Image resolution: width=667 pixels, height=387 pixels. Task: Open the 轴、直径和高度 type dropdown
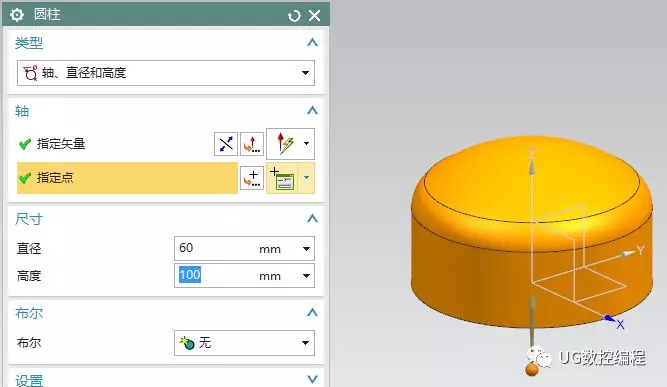tap(165, 73)
